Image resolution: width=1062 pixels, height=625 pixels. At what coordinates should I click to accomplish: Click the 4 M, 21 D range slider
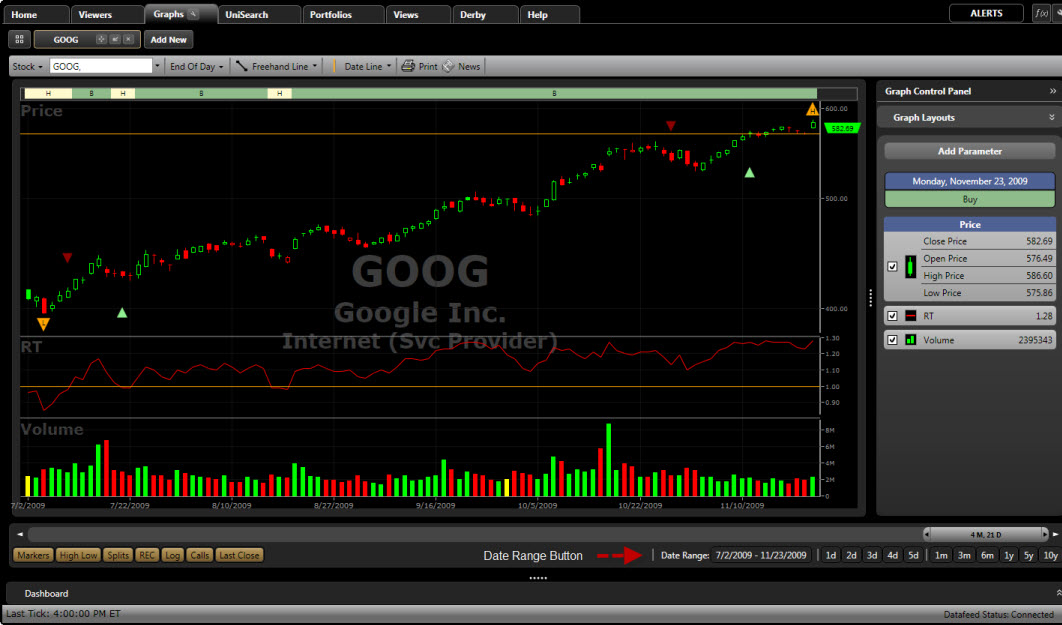point(985,535)
